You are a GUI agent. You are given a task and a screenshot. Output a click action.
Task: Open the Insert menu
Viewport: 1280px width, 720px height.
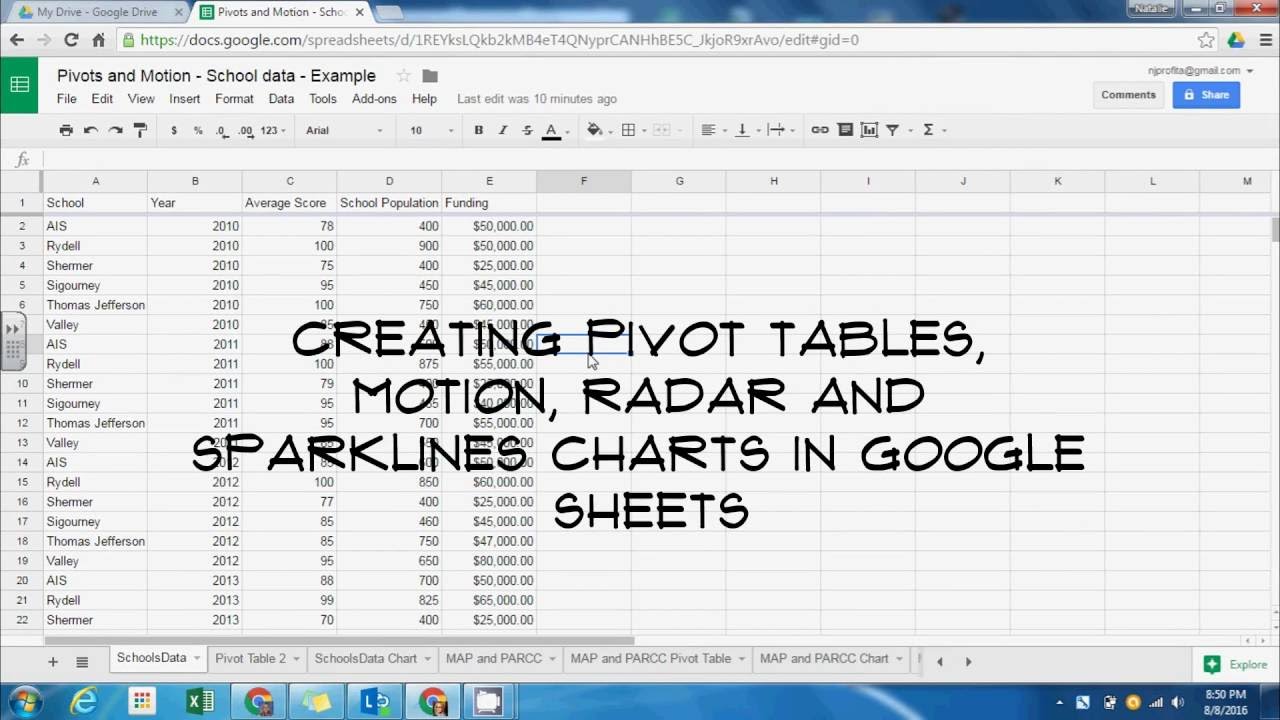(185, 99)
